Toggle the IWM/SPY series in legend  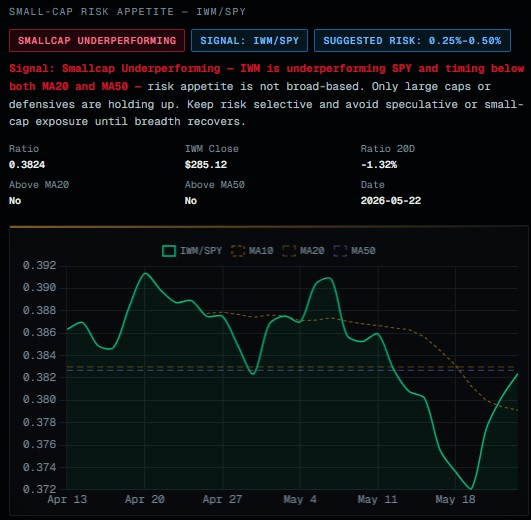click(x=192, y=251)
